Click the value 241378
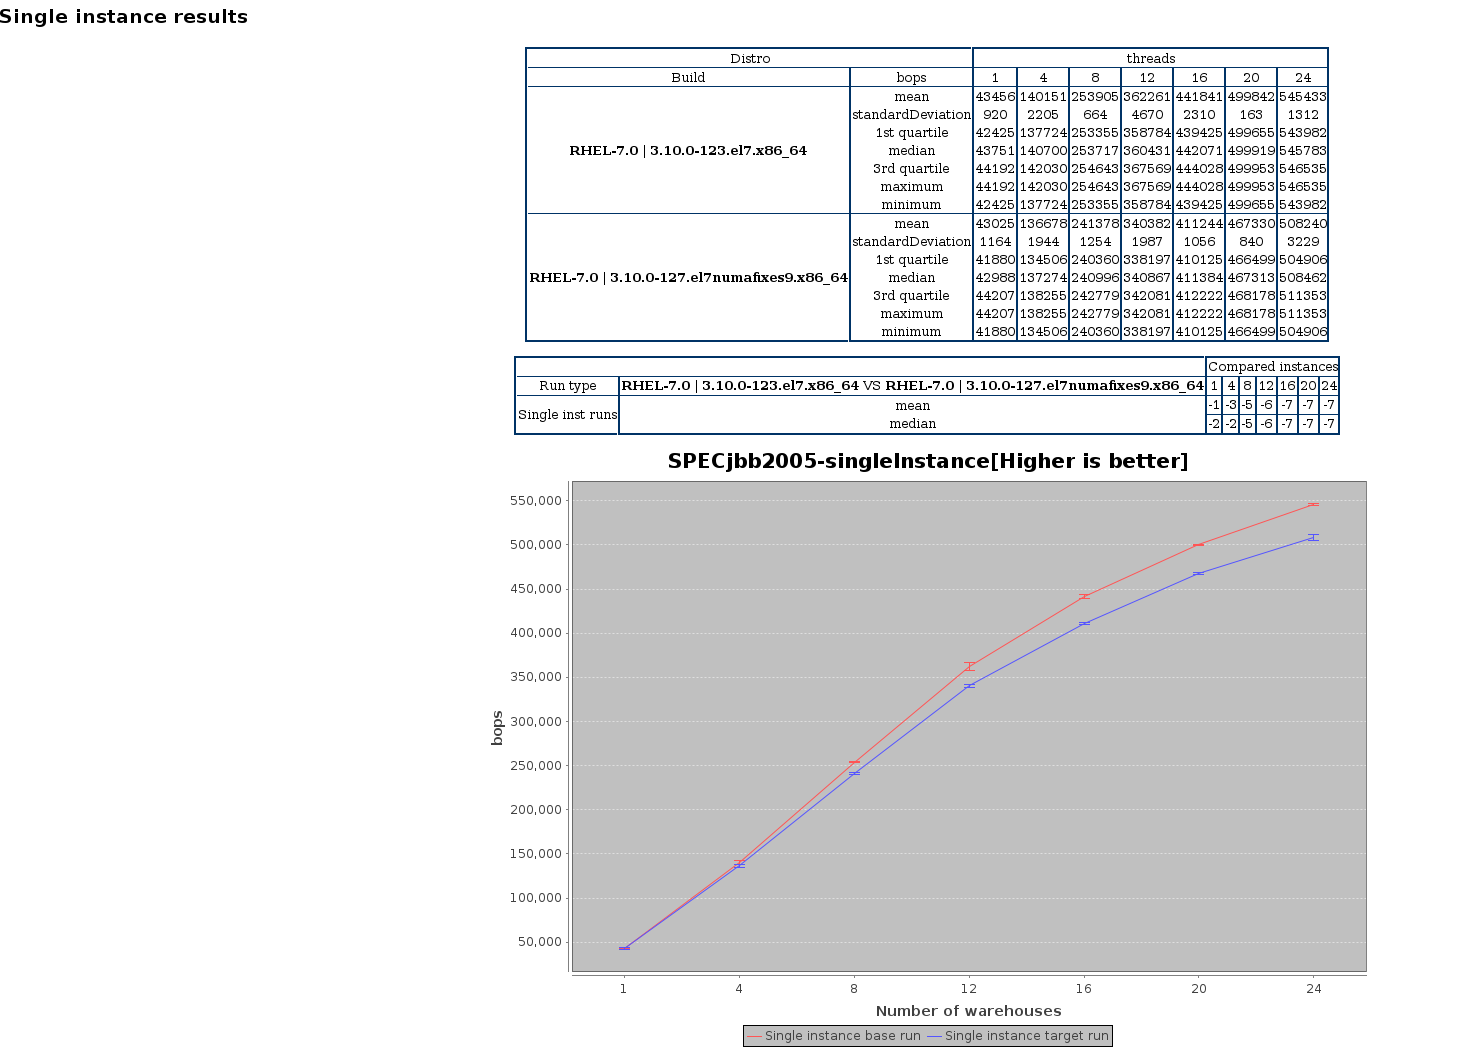 point(1095,224)
